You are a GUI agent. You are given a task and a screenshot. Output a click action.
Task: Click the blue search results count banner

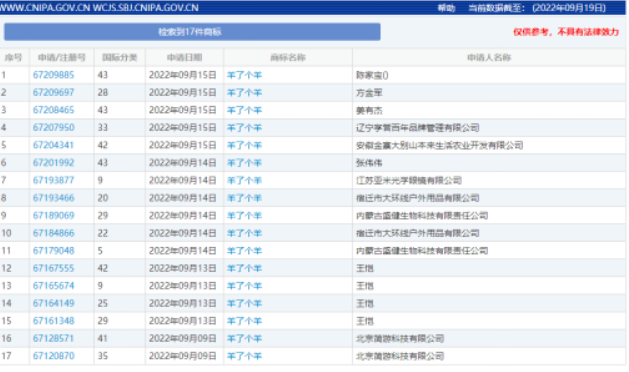tap(192, 32)
